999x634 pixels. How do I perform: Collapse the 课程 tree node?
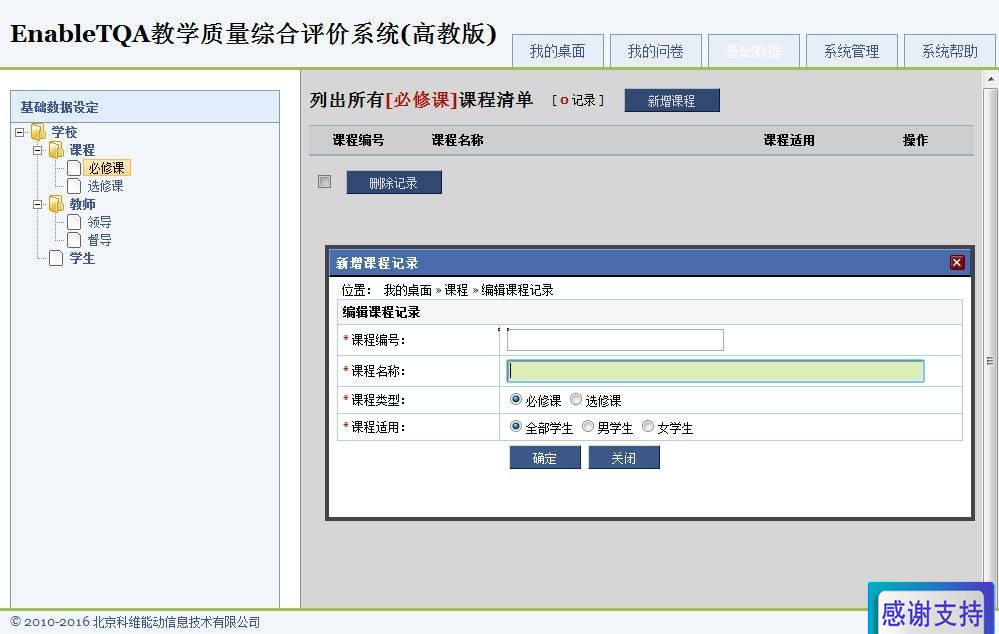coord(38,150)
